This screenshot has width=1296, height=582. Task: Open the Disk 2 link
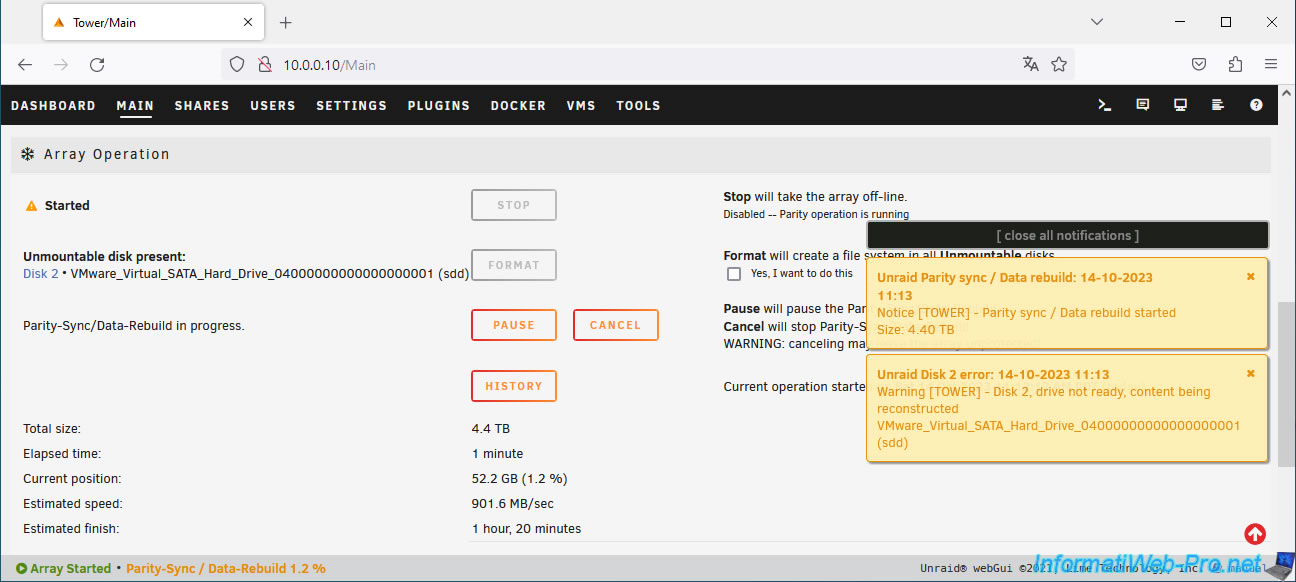pos(40,273)
